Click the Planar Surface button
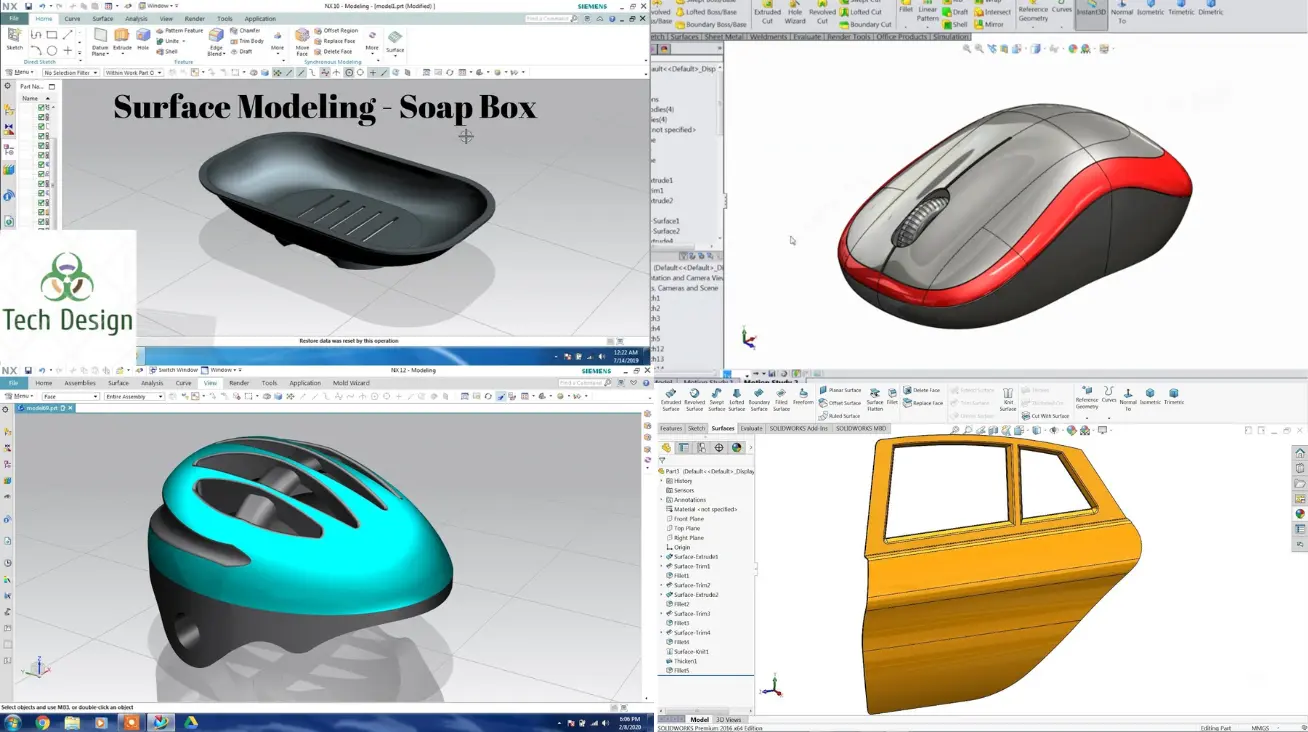The height and width of the screenshot is (732, 1308). point(840,390)
